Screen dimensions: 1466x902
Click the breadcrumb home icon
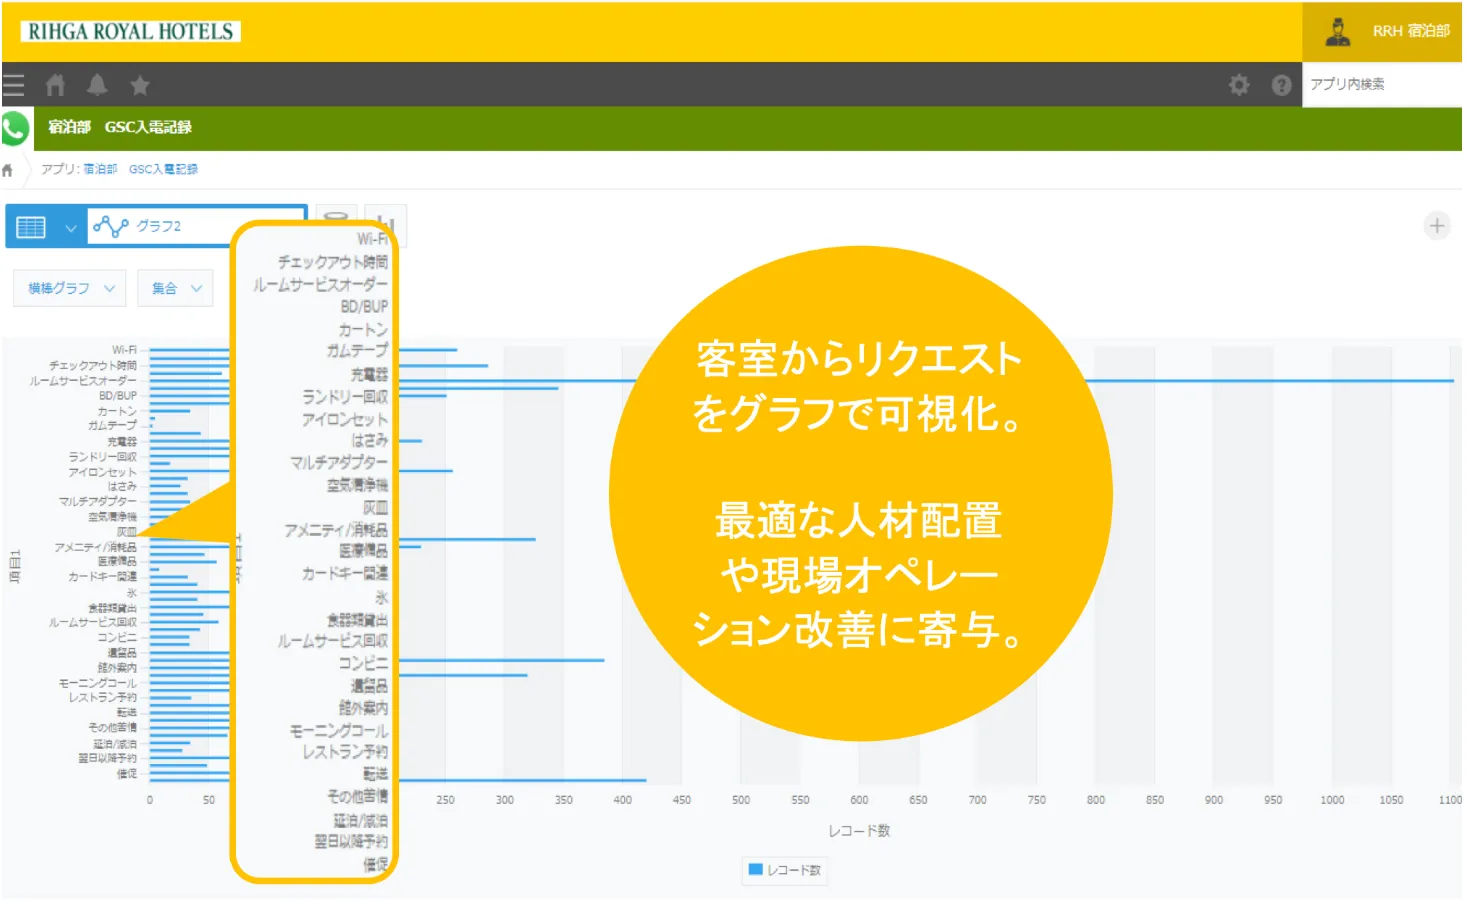8,170
